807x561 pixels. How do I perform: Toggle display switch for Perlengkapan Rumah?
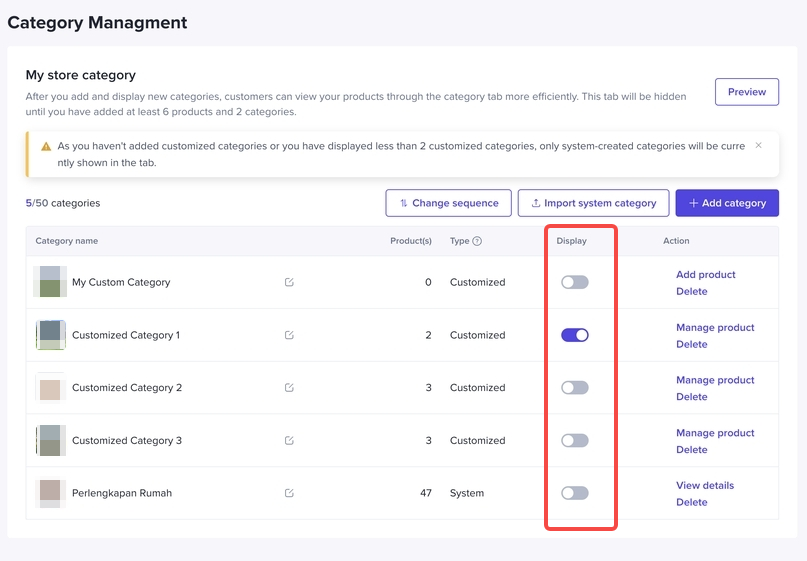[574, 493]
